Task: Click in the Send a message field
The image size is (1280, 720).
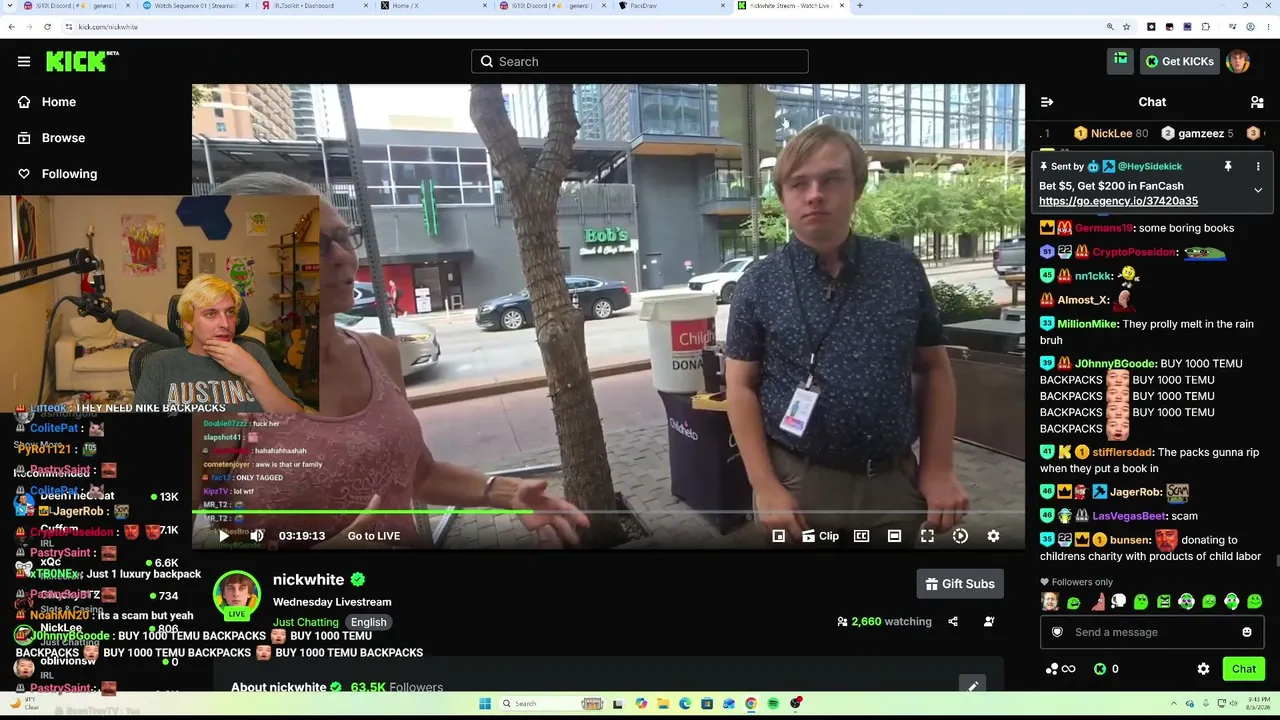Action: 1152,632
